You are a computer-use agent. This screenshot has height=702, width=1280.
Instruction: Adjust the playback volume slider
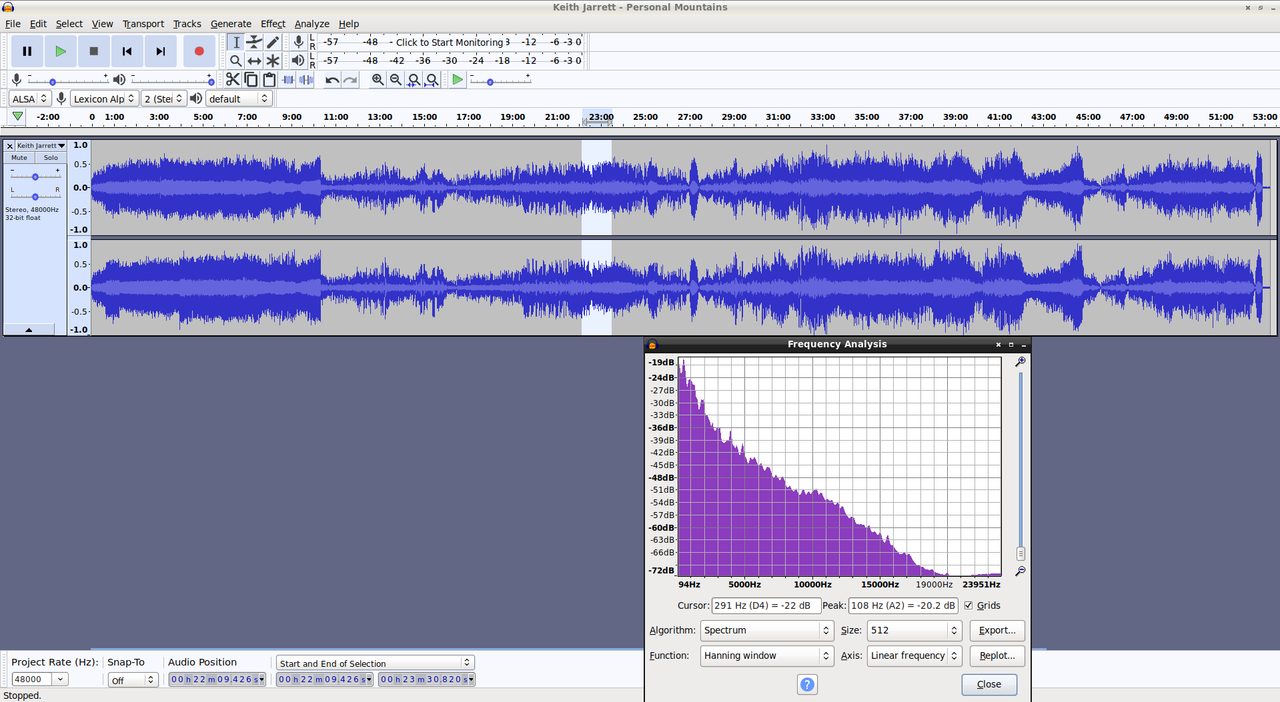pyautogui.click(x=171, y=80)
